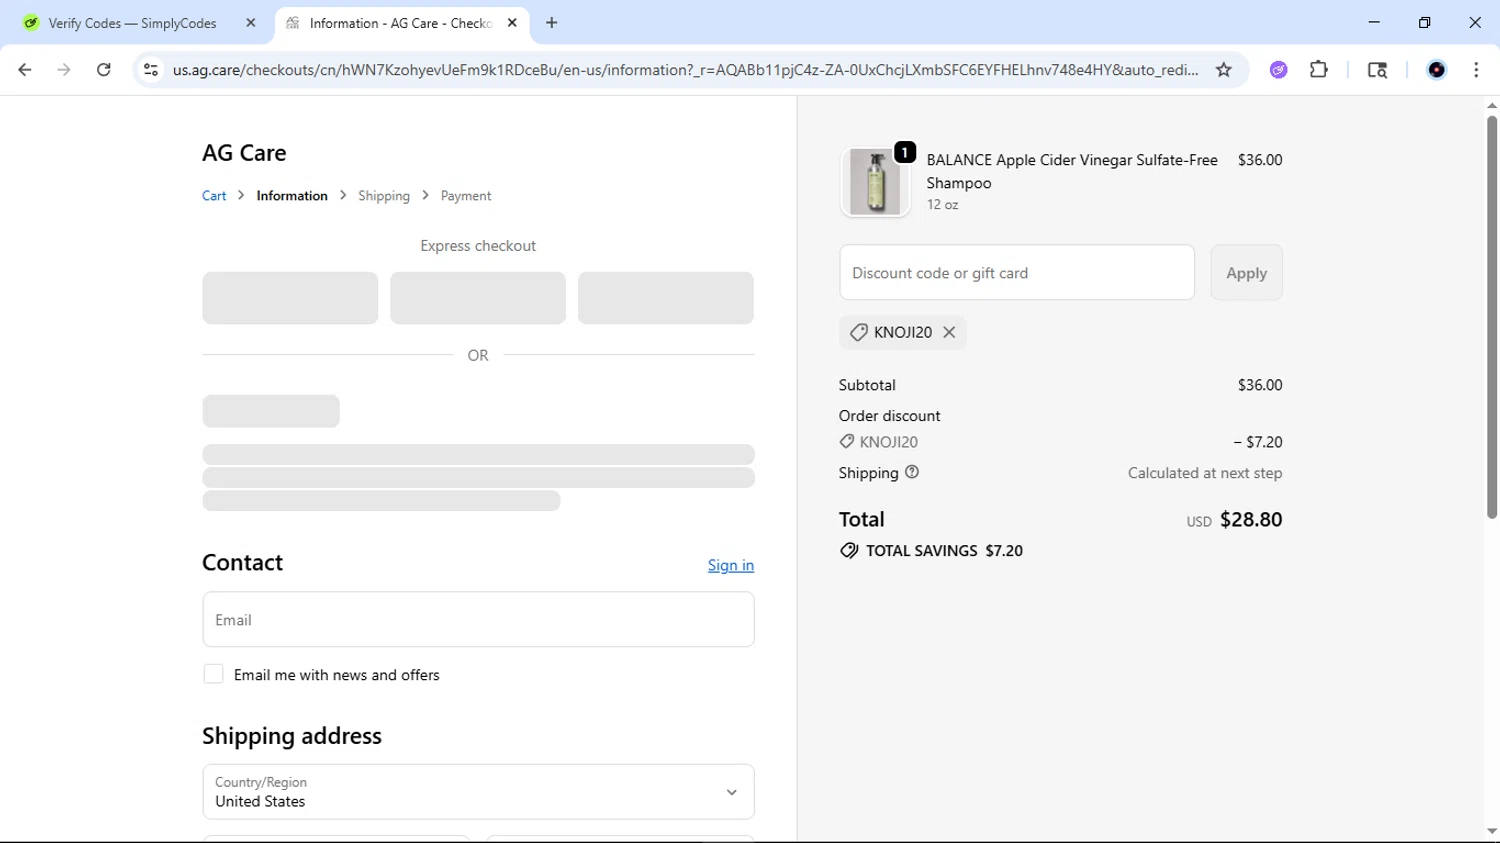Click the browser address bar URL
Image resolution: width=1500 pixels, height=843 pixels.
point(685,70)
